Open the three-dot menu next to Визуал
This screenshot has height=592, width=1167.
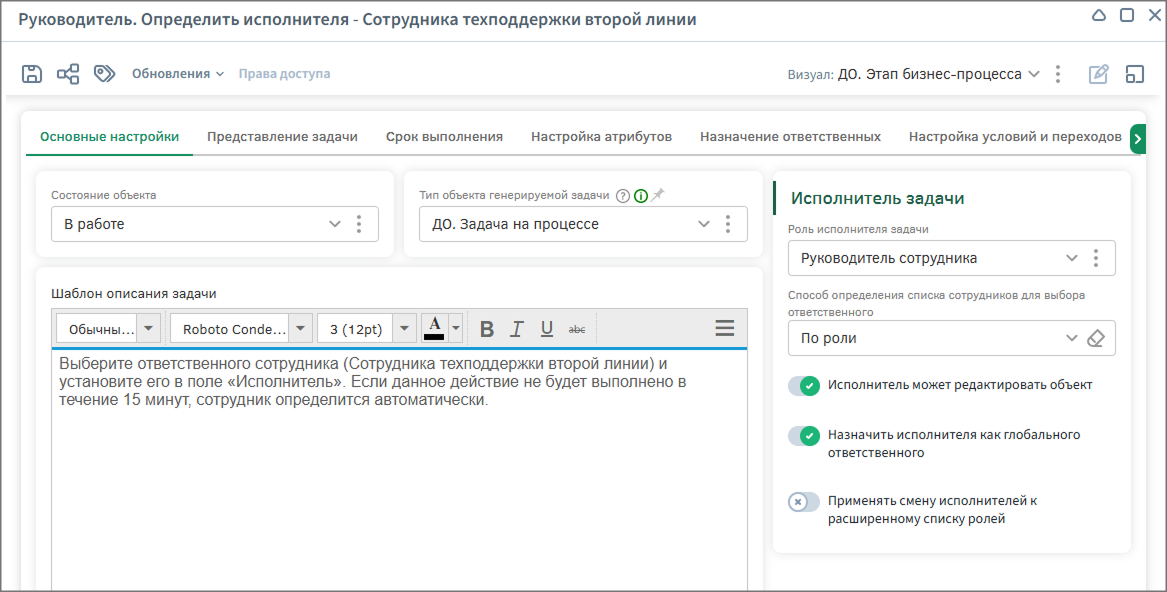[1058, 74]
